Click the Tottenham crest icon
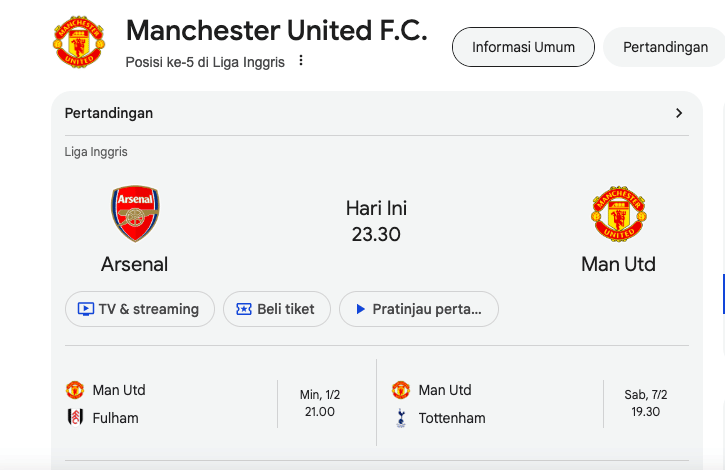This screenshot has width=725, height=470. (401, 418)
